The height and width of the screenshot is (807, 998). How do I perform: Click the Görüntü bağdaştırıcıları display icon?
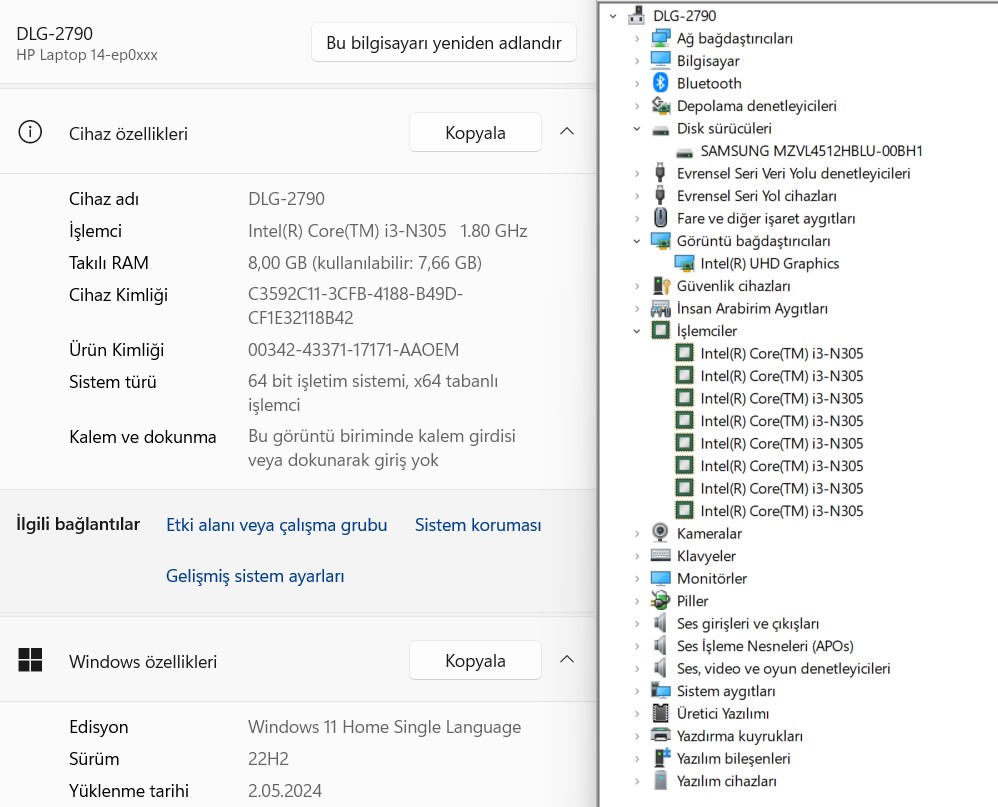(x=661, y=241)
